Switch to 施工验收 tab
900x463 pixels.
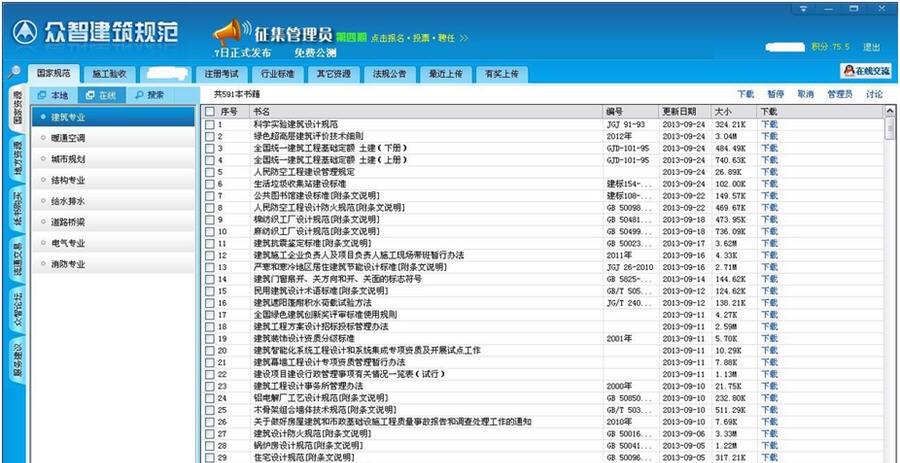click(x=109, y=75)
